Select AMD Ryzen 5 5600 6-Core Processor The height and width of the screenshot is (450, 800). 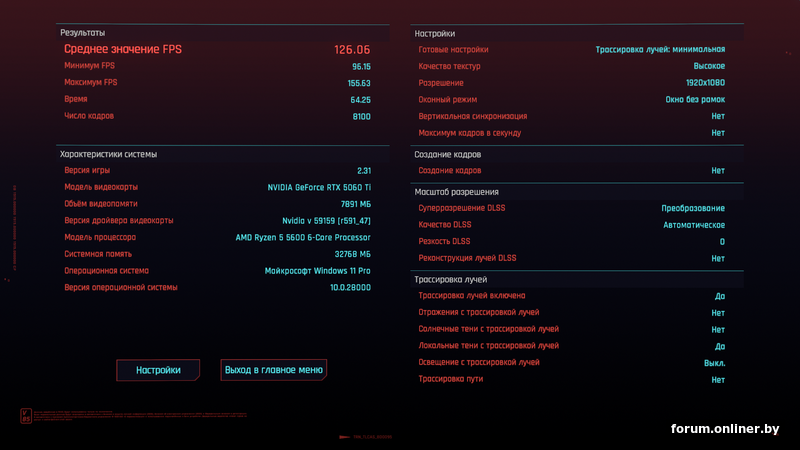point(303,238)
